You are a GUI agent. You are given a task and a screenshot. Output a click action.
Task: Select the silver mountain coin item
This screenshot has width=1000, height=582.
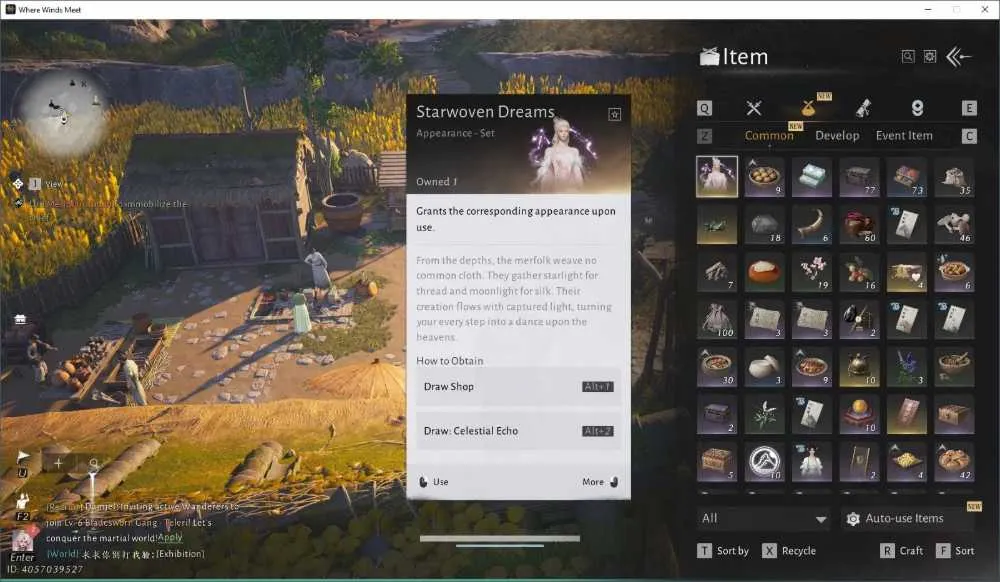click(x=764, y=461)
